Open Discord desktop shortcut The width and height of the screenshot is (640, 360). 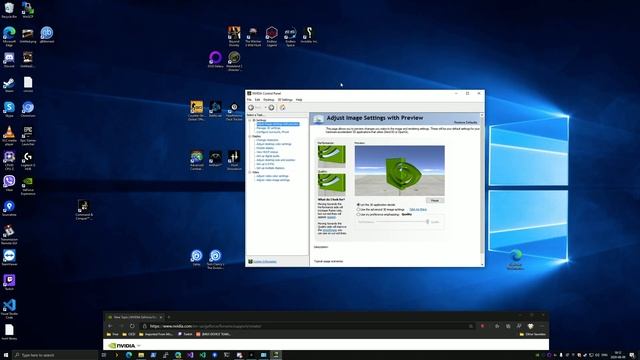tap(9, 60)
